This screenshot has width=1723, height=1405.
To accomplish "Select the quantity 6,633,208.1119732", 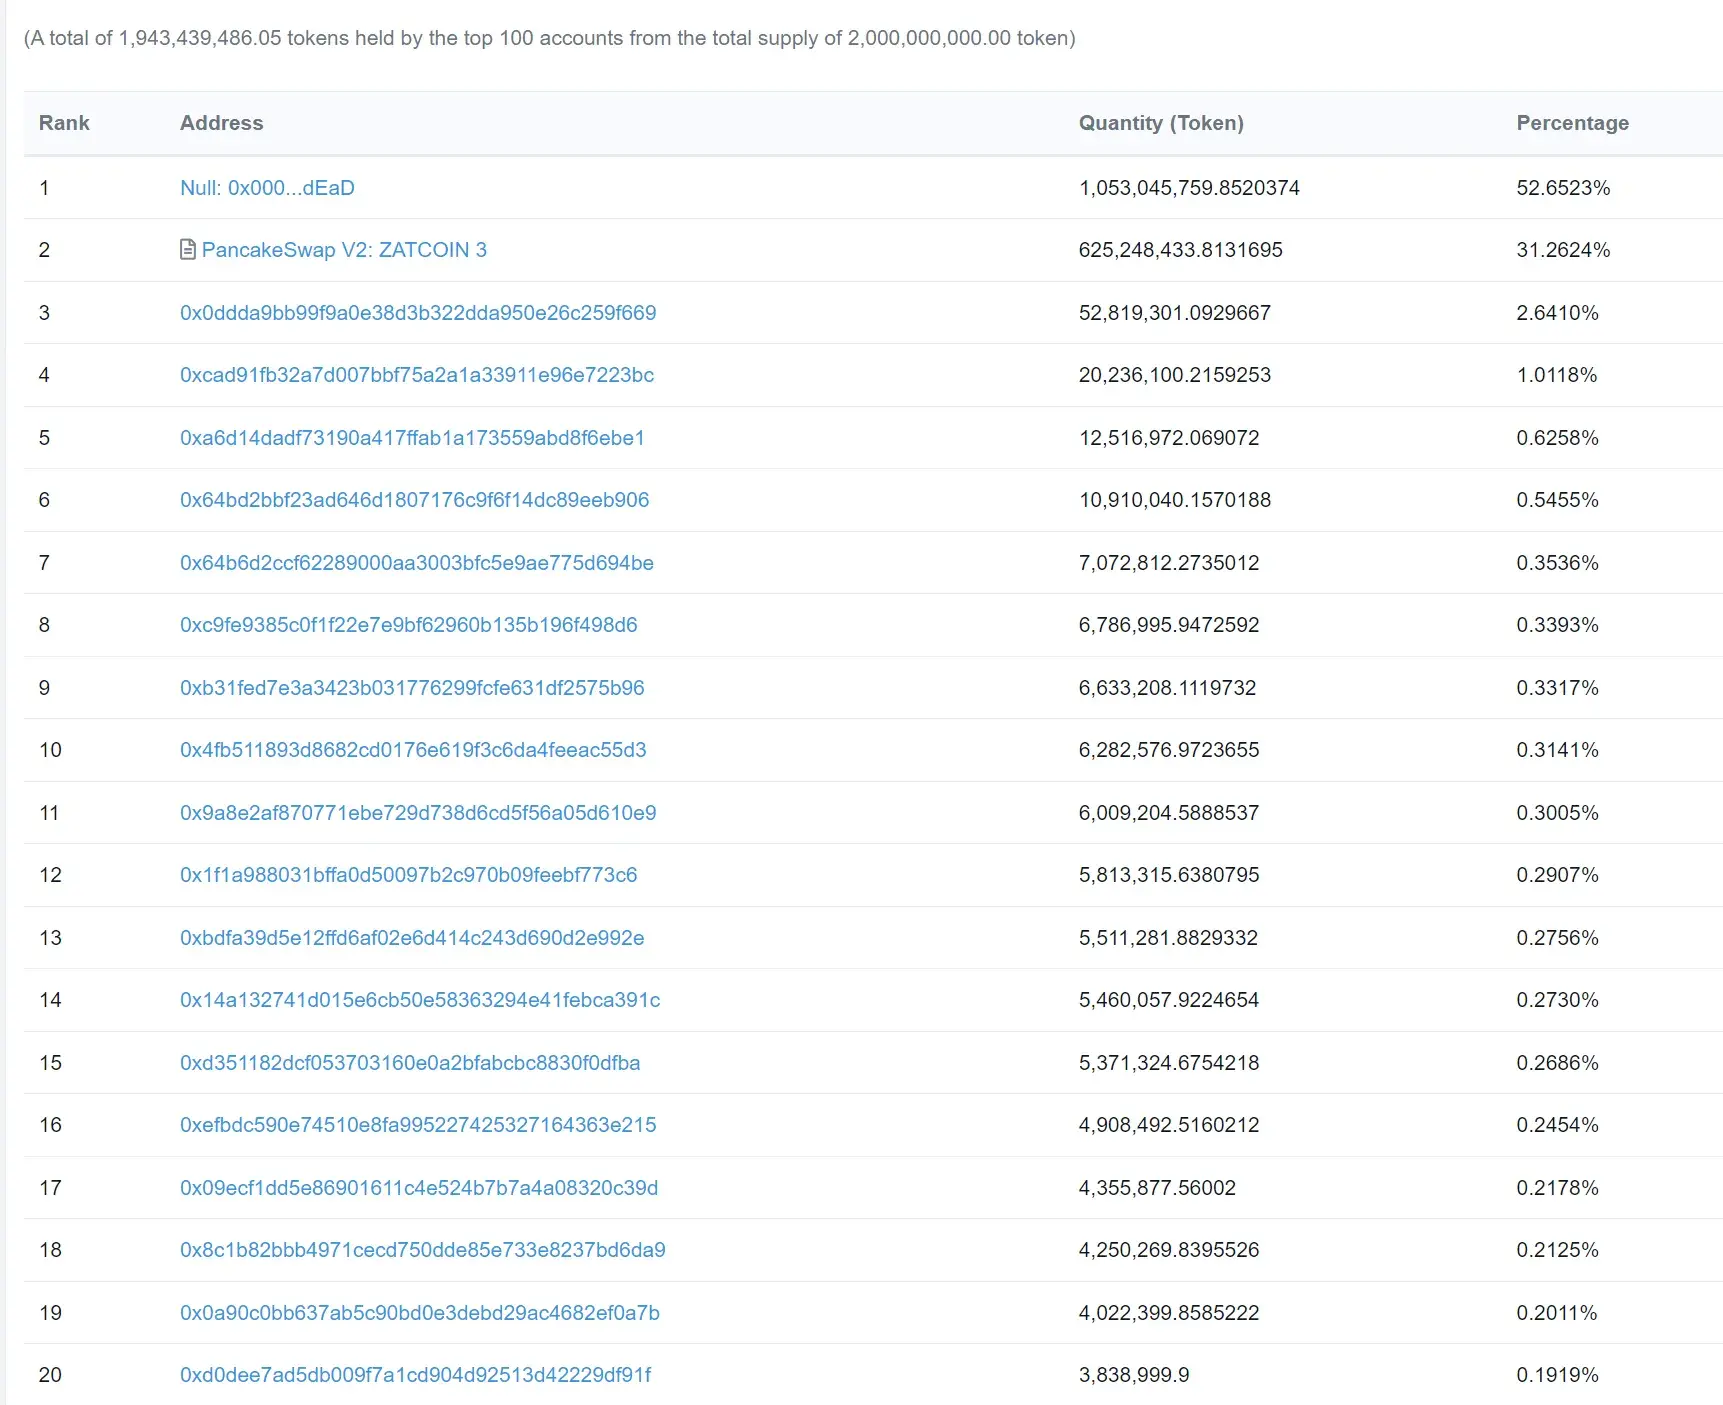I will [x=1168, y=688].
